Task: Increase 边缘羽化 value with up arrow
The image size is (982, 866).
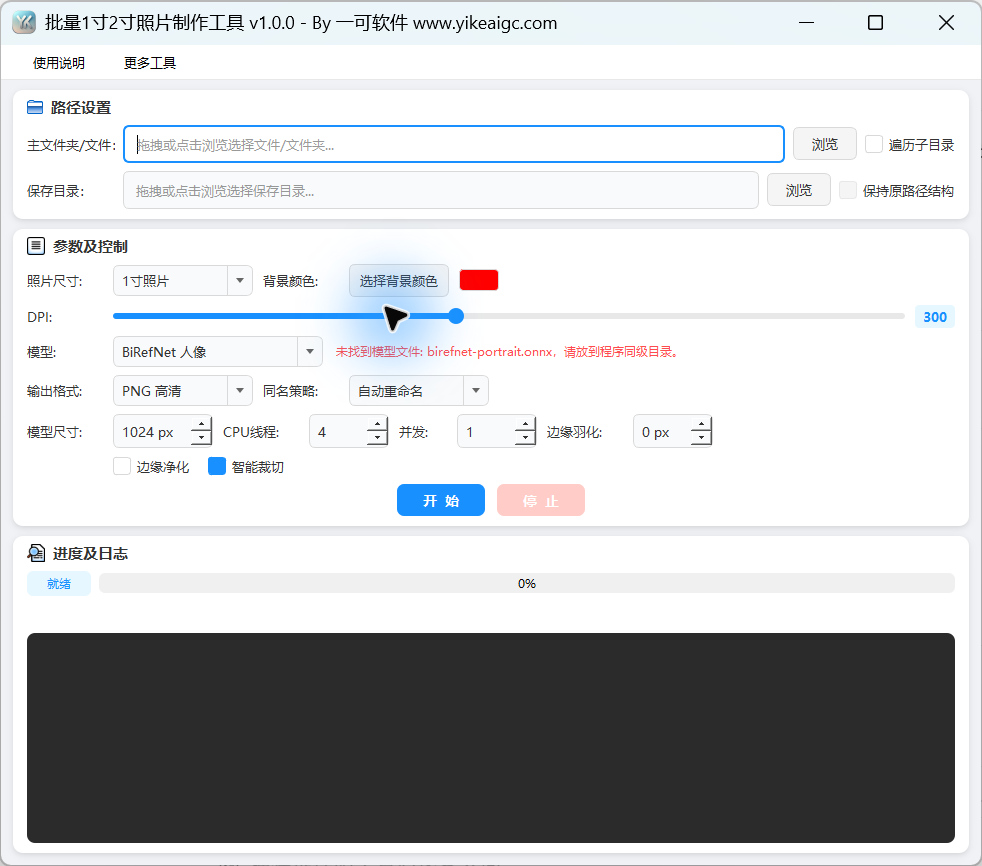Action: pyautogui.click(x=701, y=424)
